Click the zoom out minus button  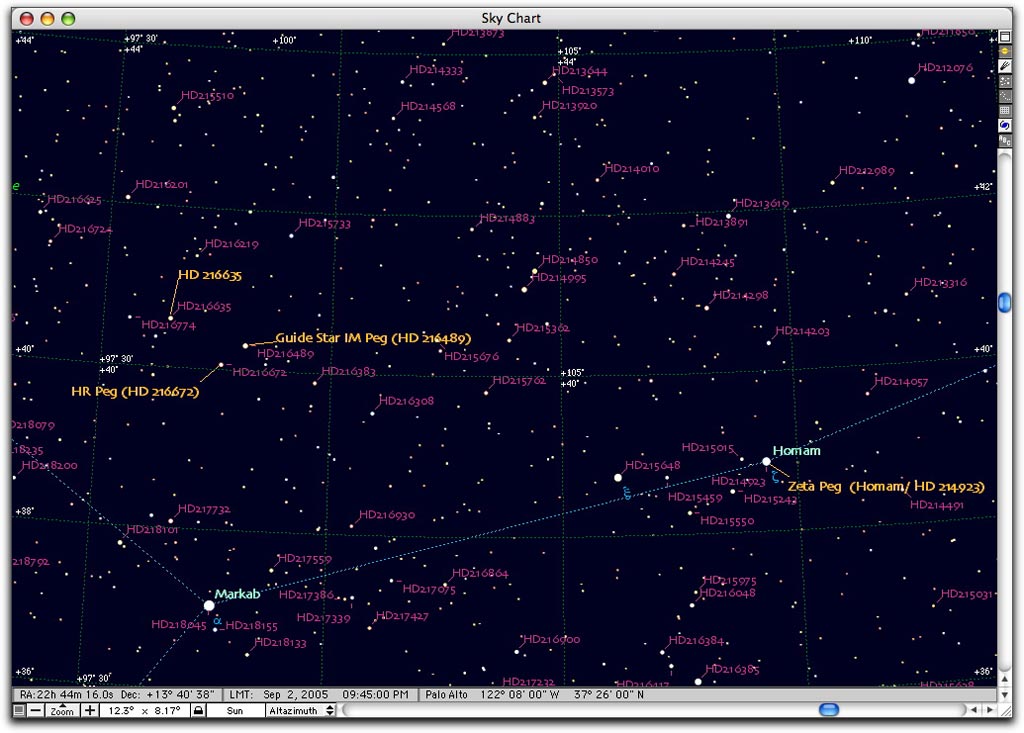[x=36, y=710]
